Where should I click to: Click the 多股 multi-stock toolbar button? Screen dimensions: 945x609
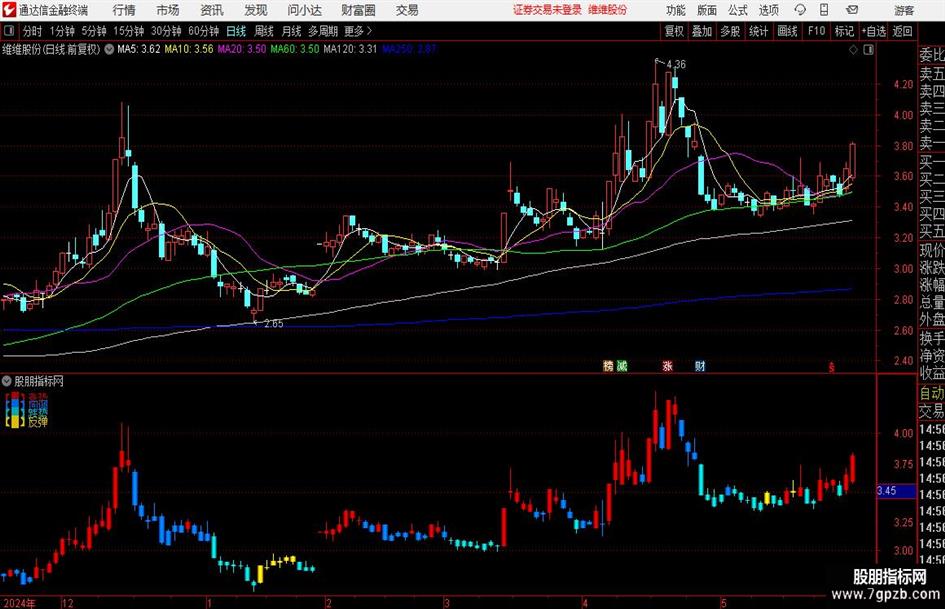pyautogui.click(x=730, y=31)
